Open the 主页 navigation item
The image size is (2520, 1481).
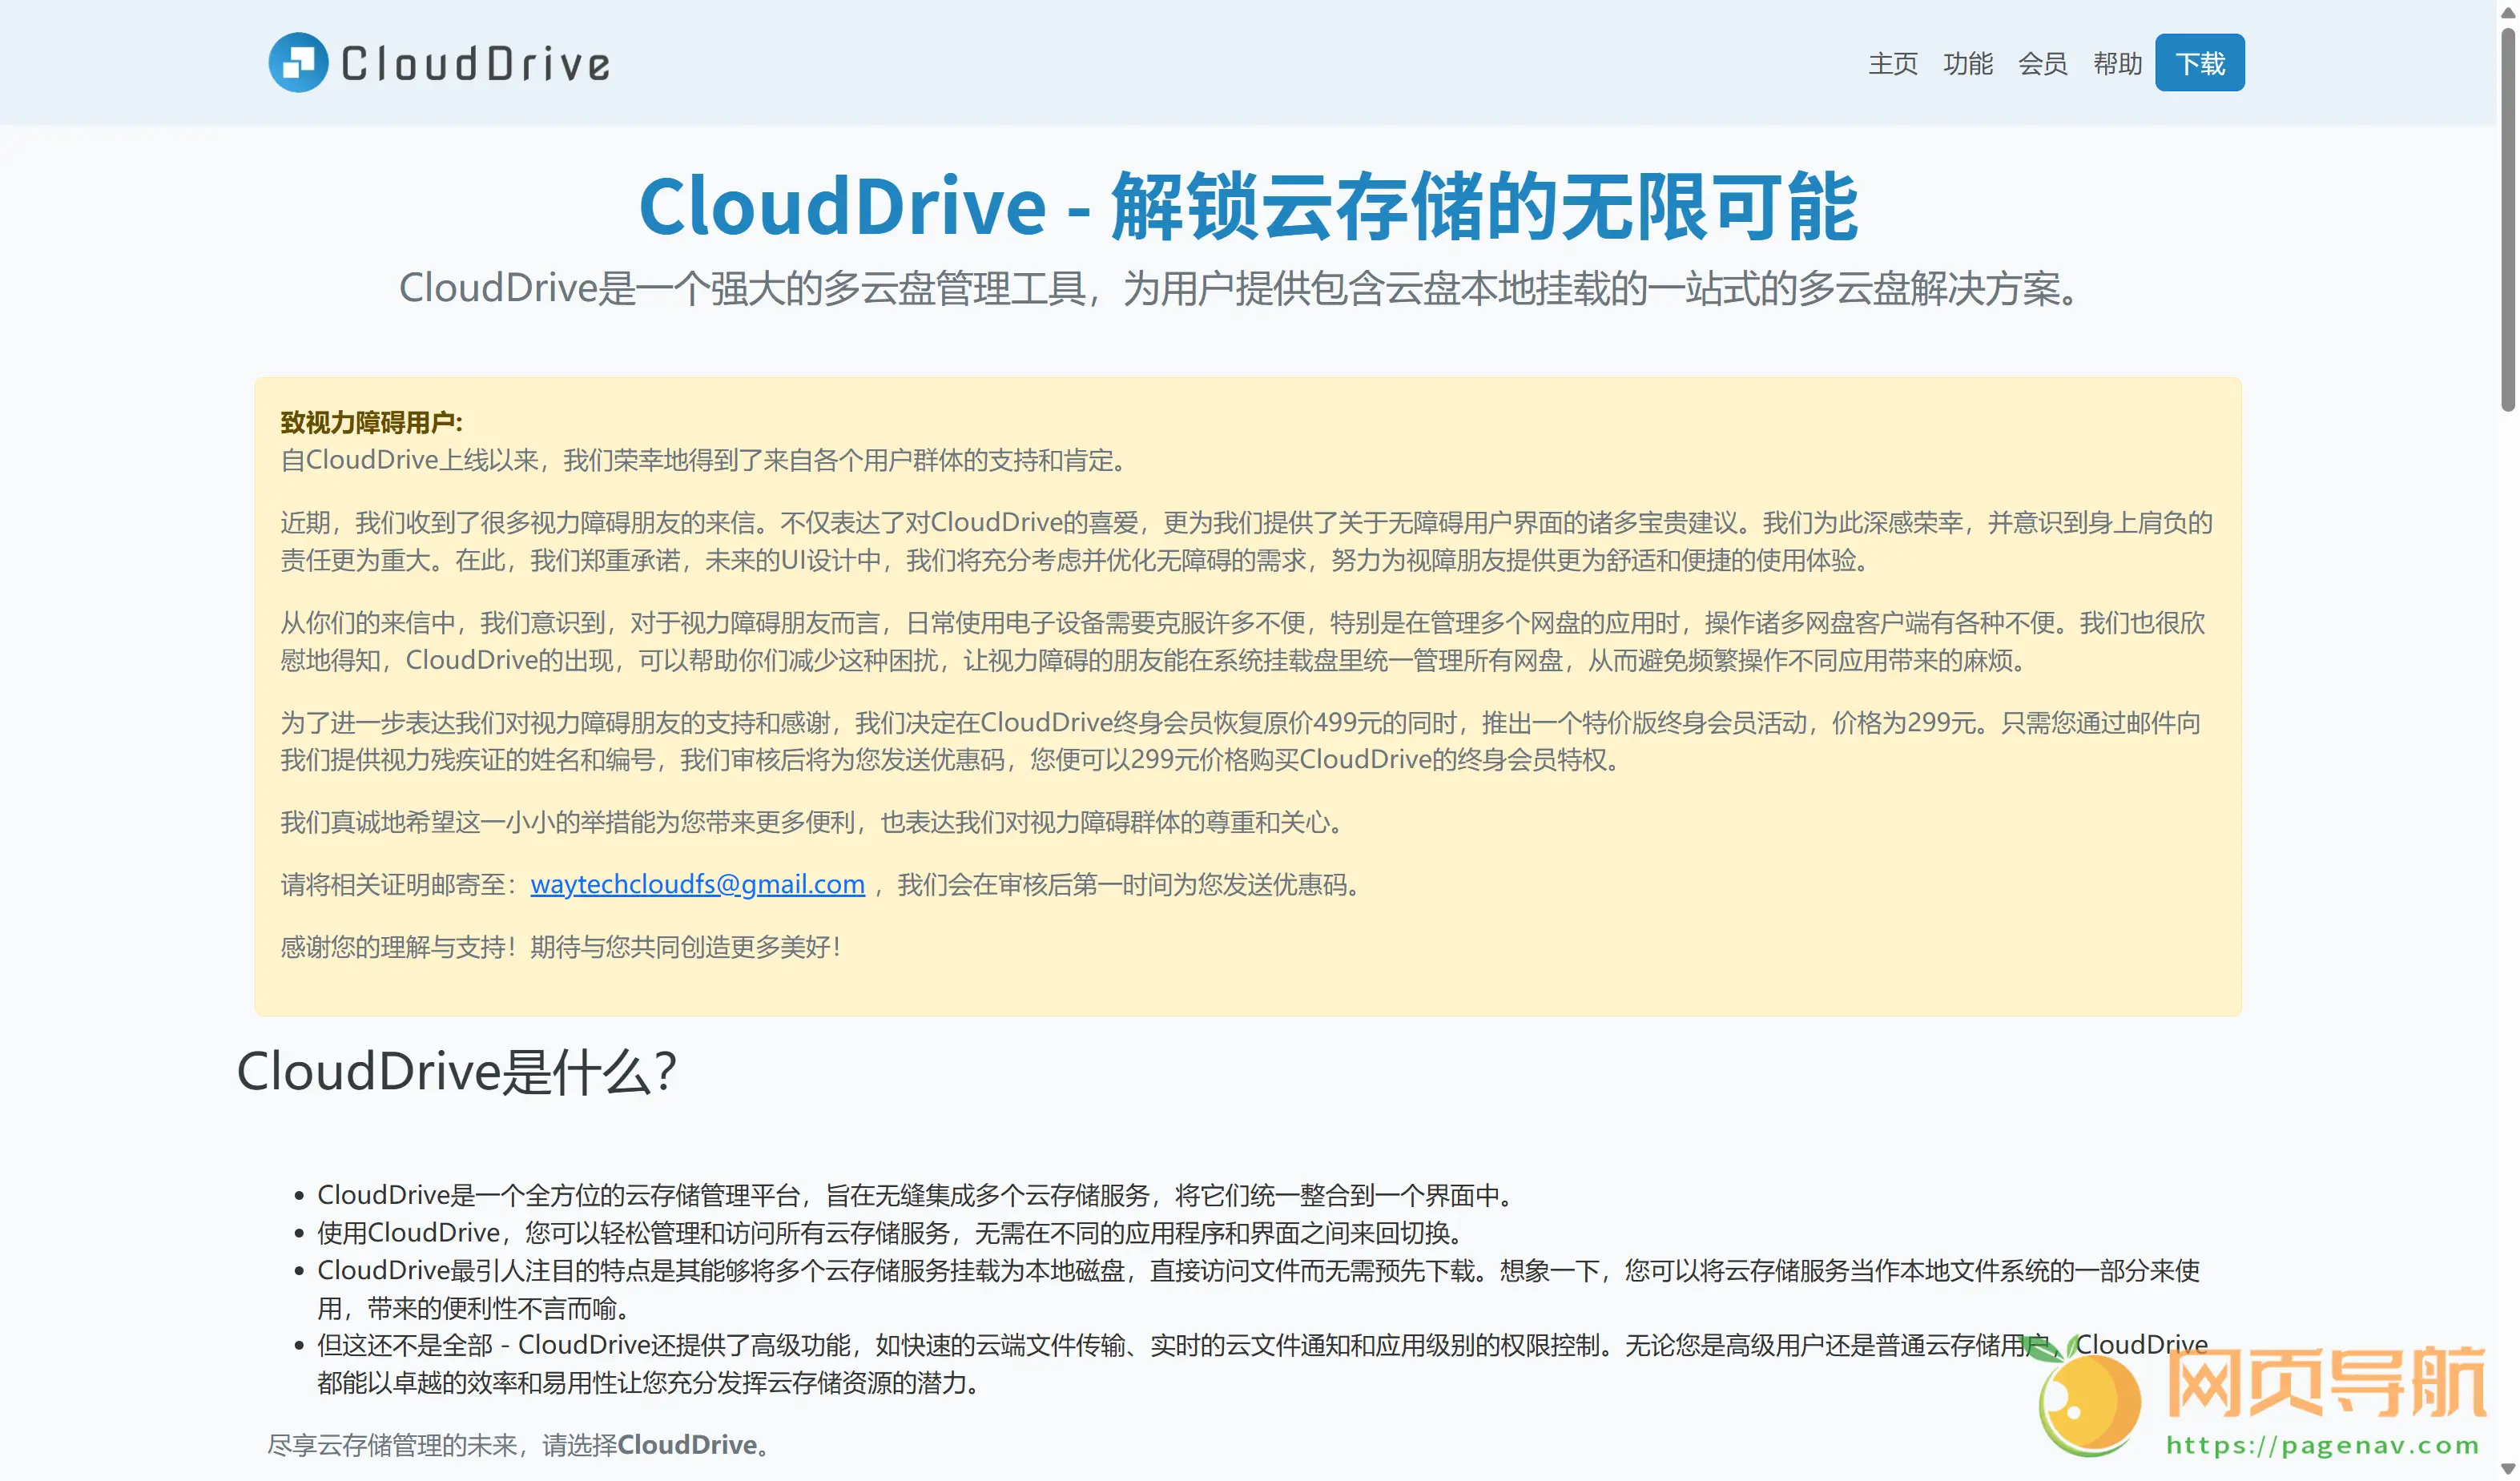1892,64
